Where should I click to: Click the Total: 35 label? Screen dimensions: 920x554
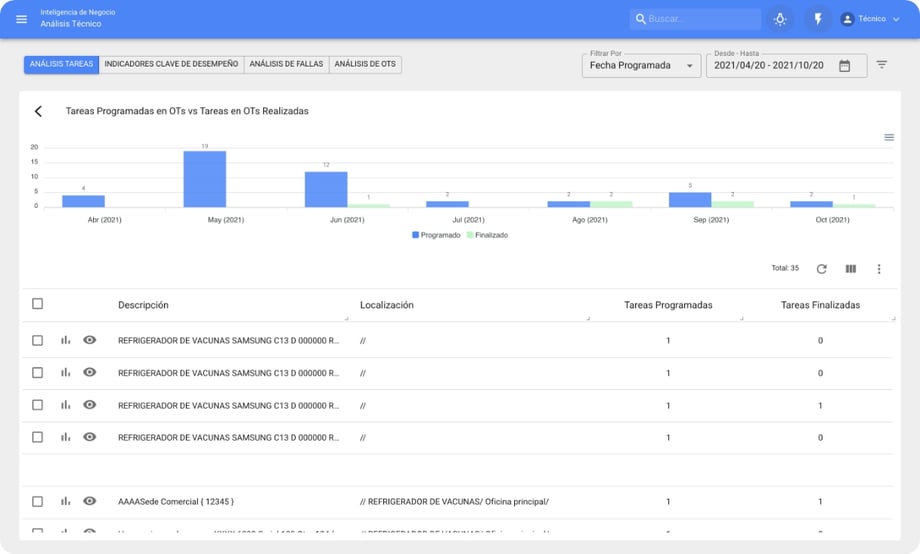(x=785, y=268)
